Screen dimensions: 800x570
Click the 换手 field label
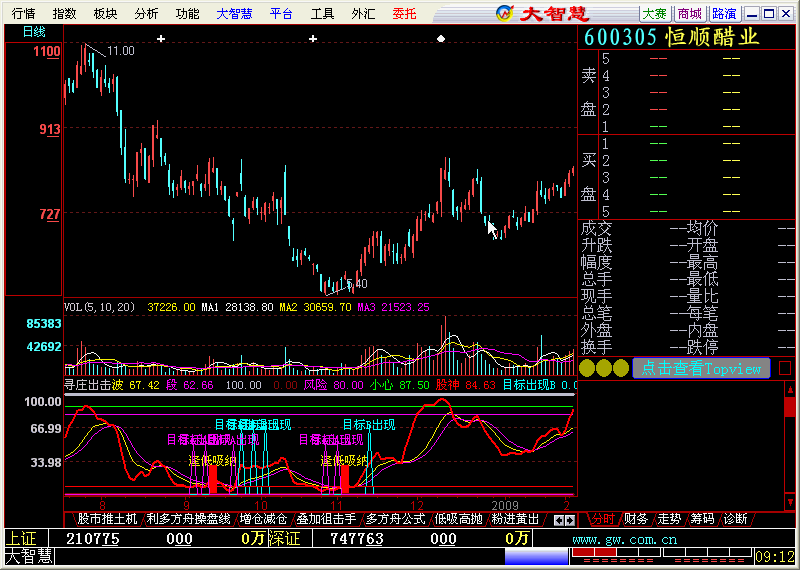click(x=596, y=348)
